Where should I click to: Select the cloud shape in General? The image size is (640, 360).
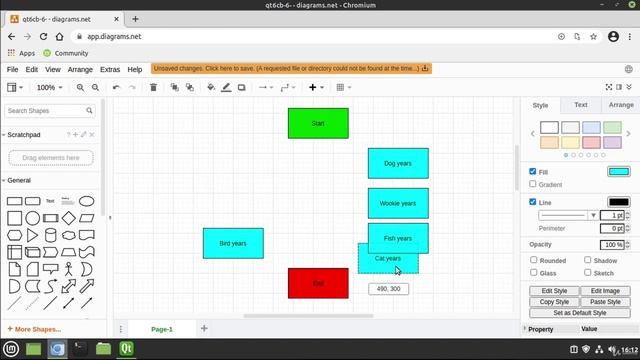69,236
